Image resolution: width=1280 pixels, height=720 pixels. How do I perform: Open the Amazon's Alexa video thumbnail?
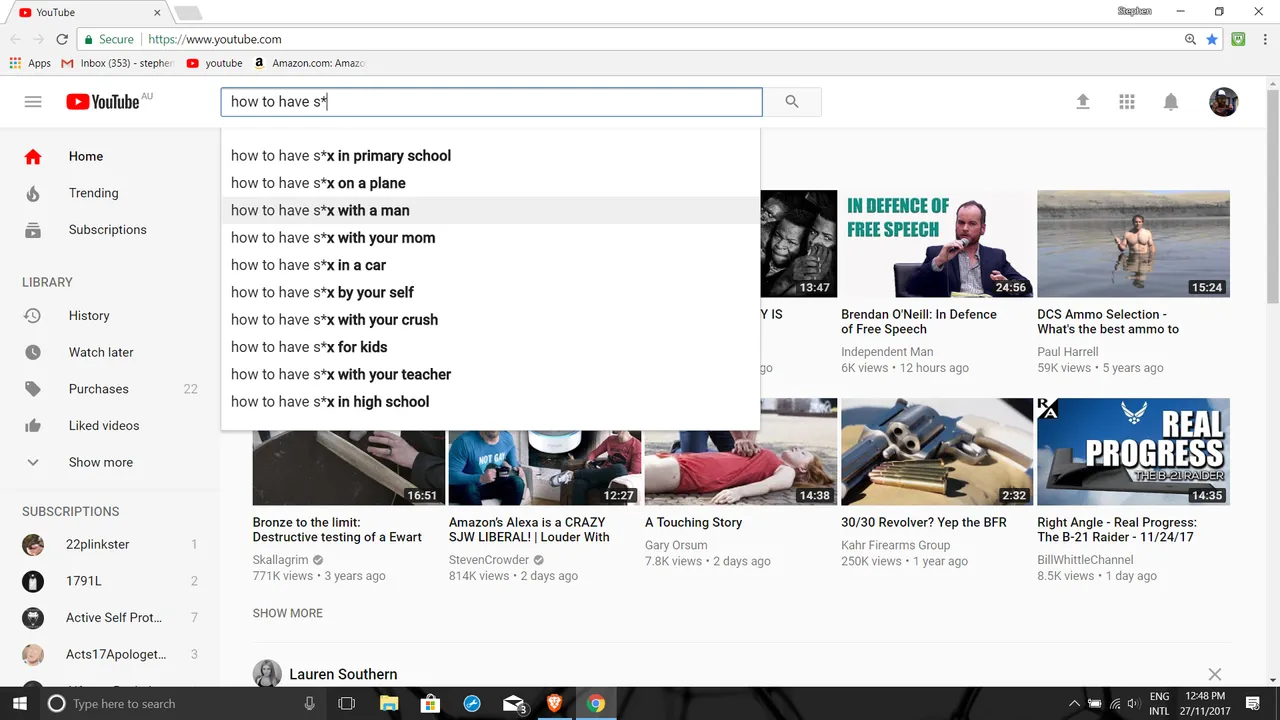tap(545, 468)
